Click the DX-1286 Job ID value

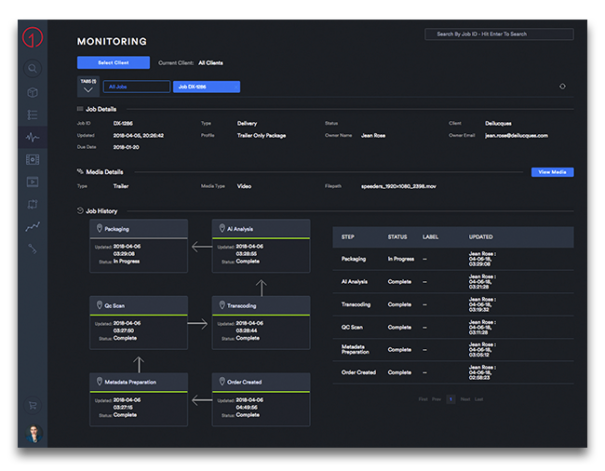pyautogui.click(x=123, y=123)
